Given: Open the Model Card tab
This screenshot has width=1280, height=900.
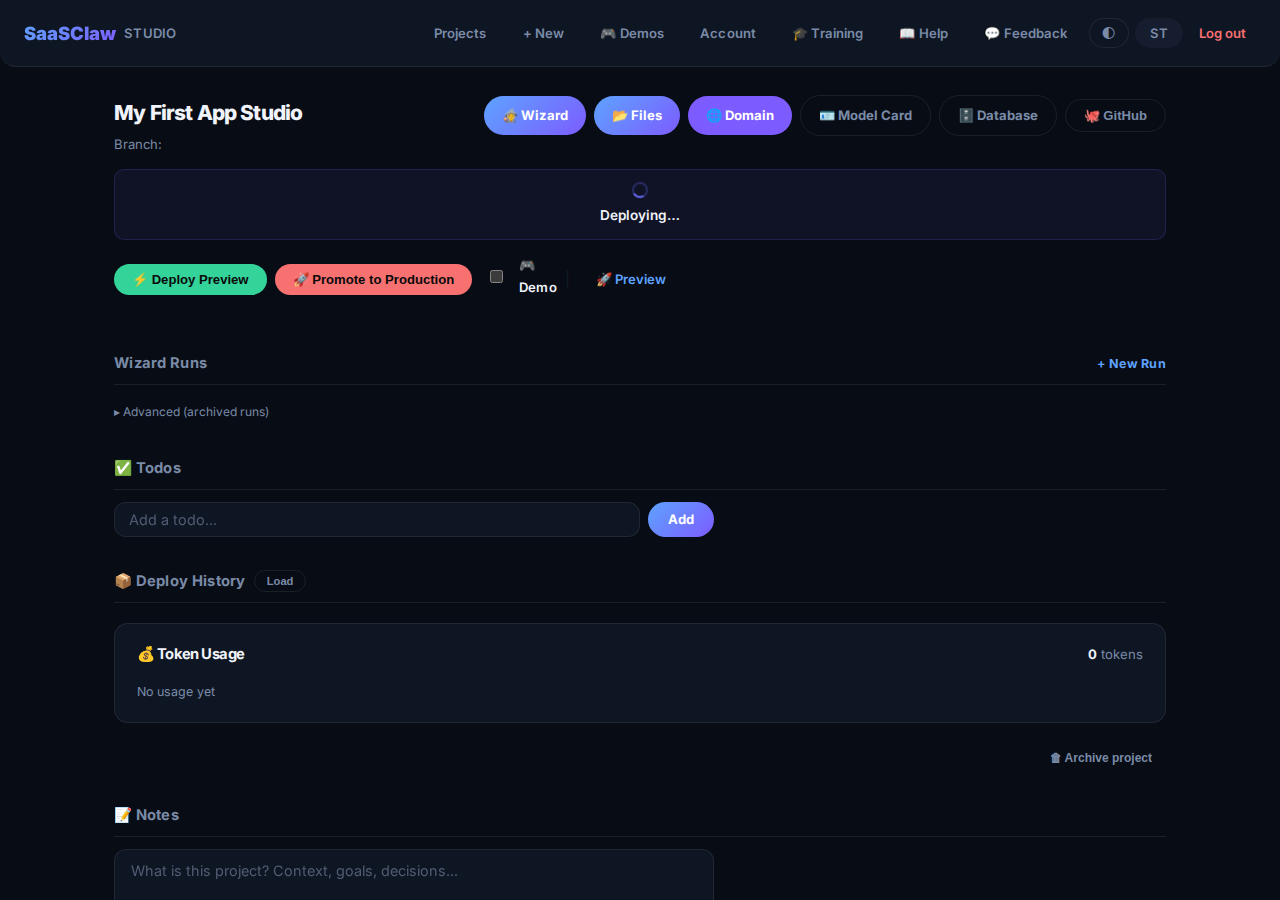Looking at the screenshot, I should (x=865, y=115).
